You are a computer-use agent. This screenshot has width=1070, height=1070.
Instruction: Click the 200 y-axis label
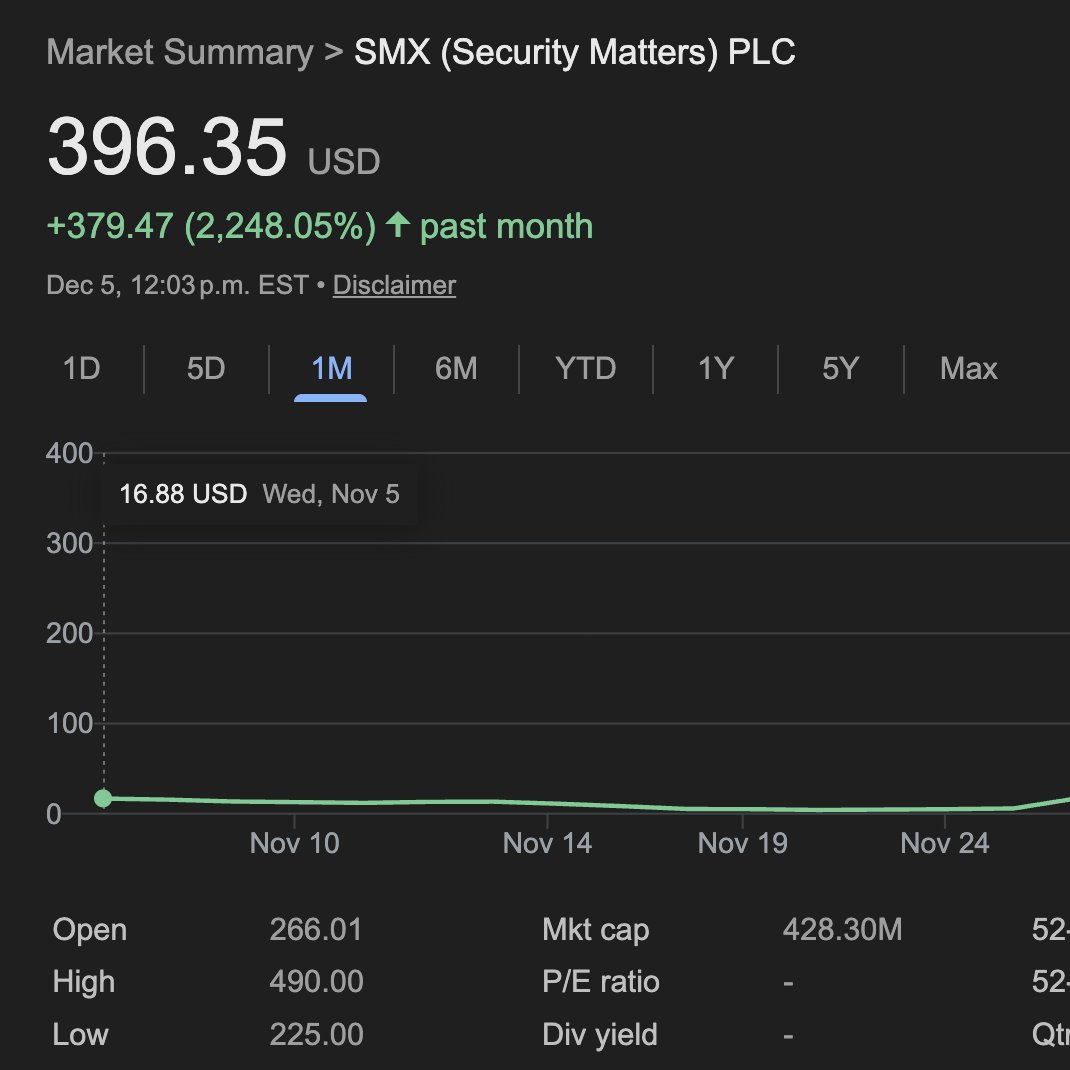69,634
